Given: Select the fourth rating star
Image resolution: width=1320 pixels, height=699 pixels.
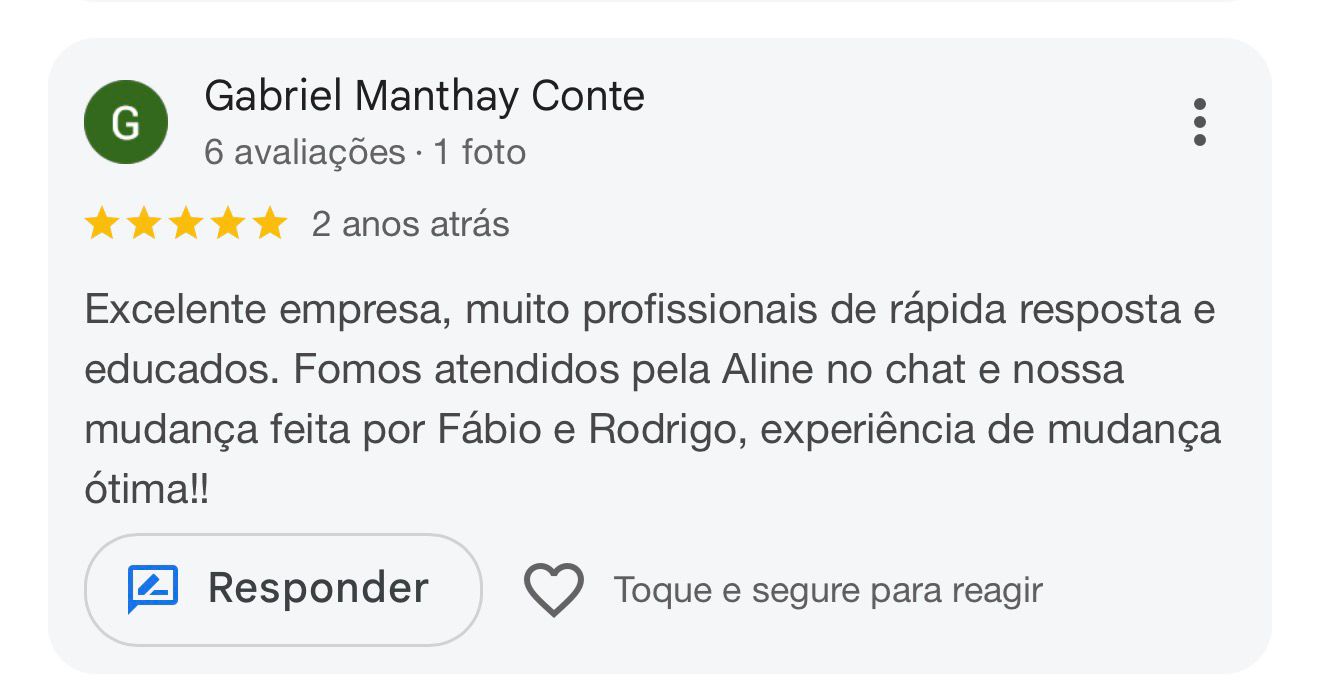Looking at the screenshot, I should click(x=226, y=224).
